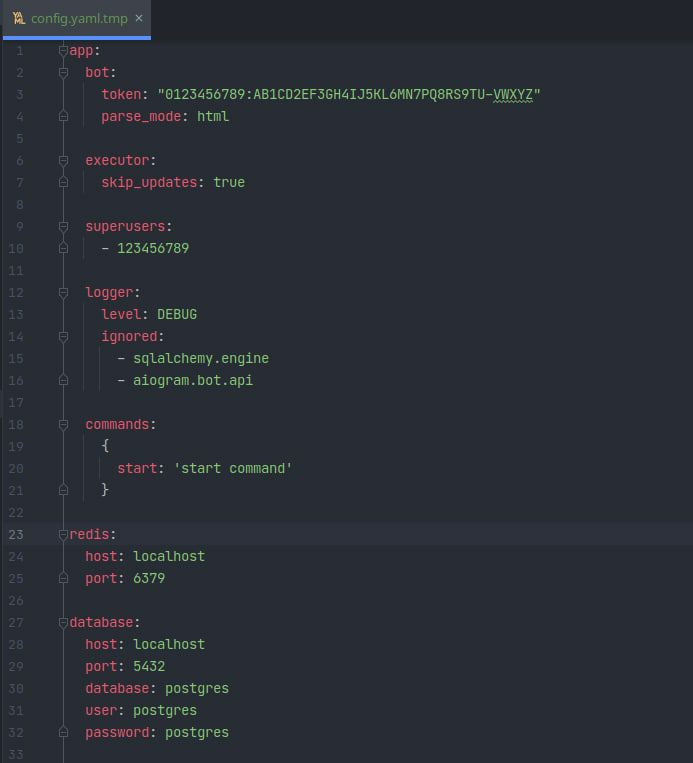Click the redis key on line 23
Viewport: 693px width, 763px height.
89,535
